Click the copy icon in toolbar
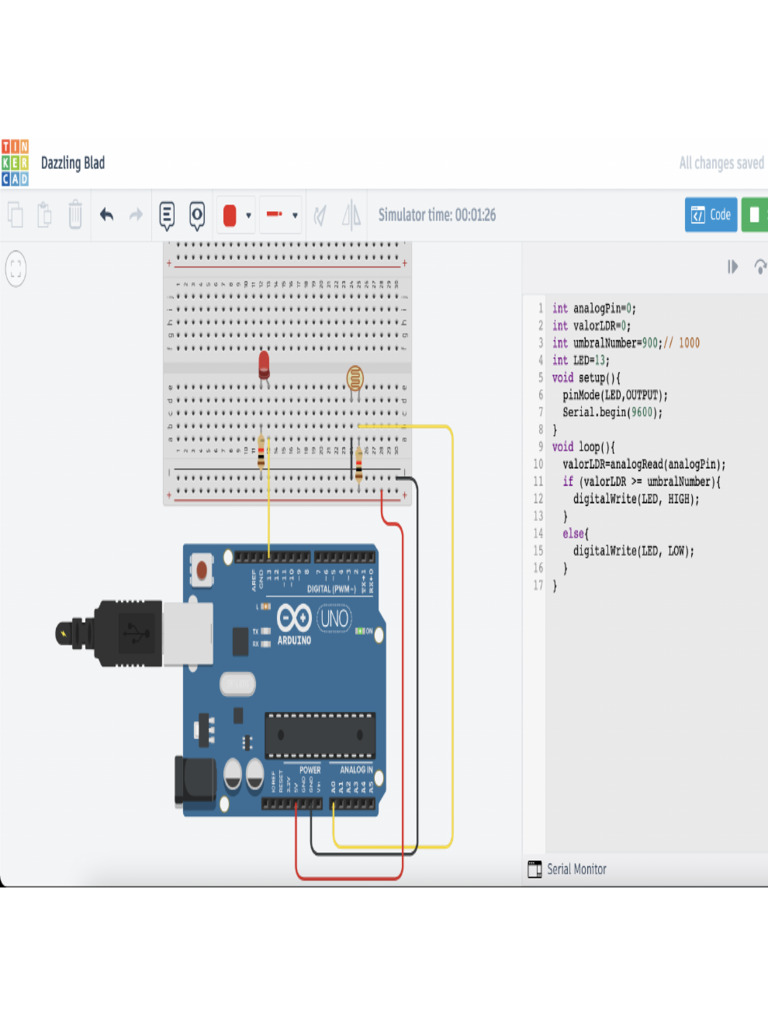 click(x=16, y=215)
